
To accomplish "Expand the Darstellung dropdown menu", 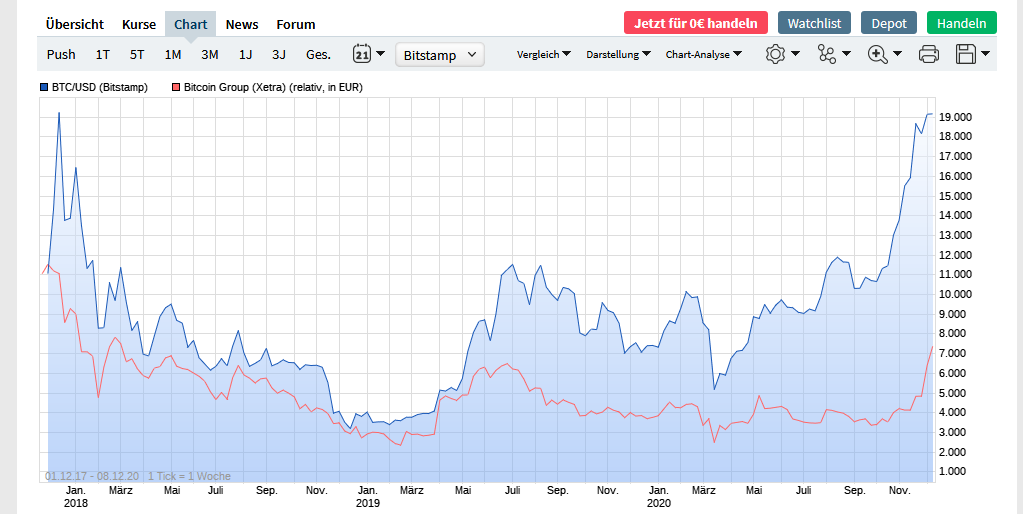I will click(618, 54).
